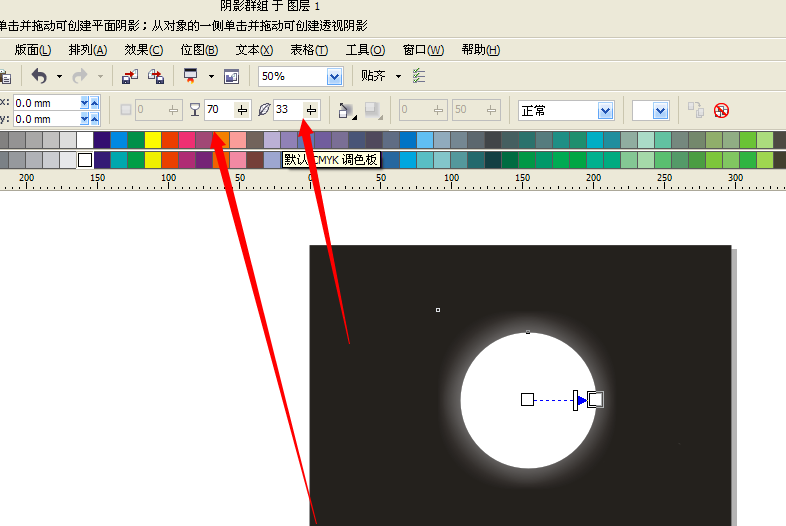Pick the magenta swatch in bottom palette row
This screenshot has width=786, height=526.
(187, 160)
